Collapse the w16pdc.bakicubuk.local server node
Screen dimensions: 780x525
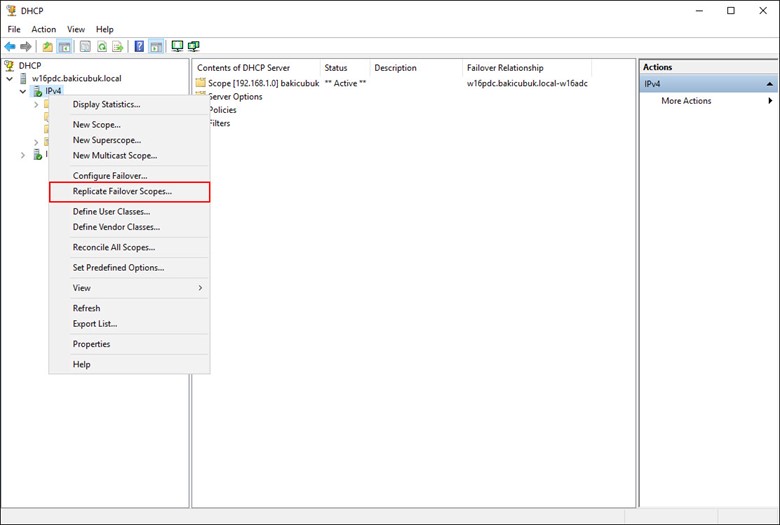pyautogui.click(x=10, y=78)
